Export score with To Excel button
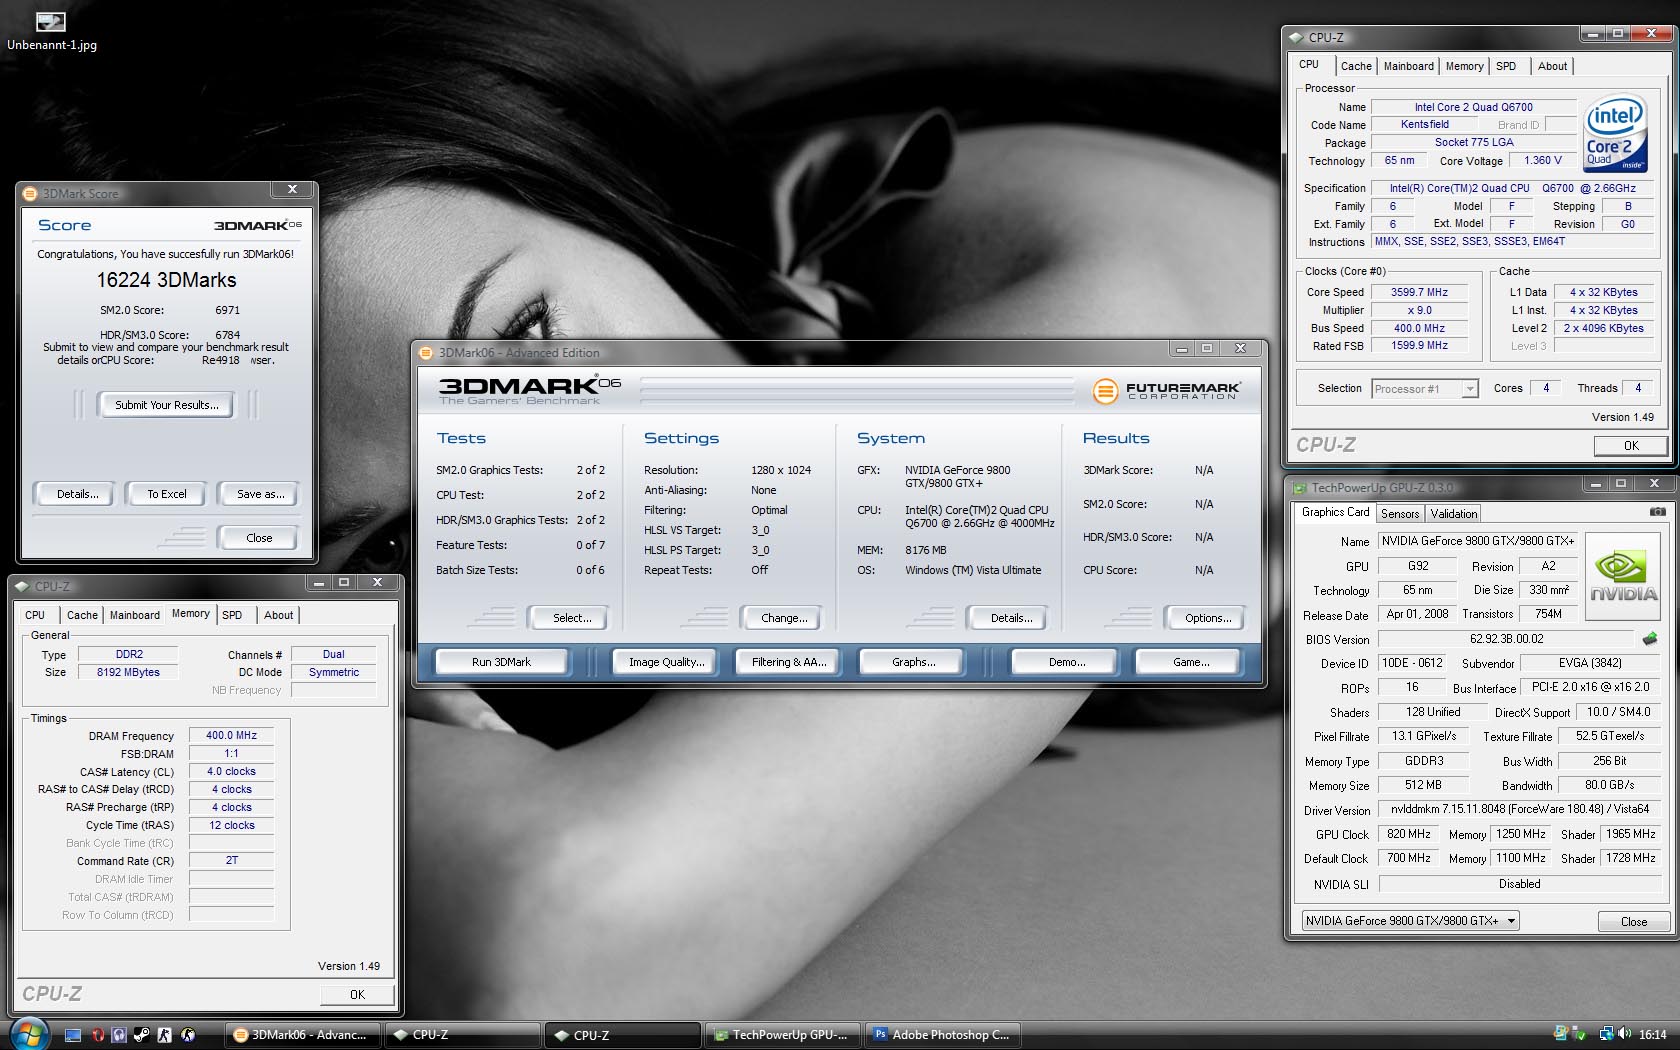The image size is (1680, 1050). (x=167, y=494)
